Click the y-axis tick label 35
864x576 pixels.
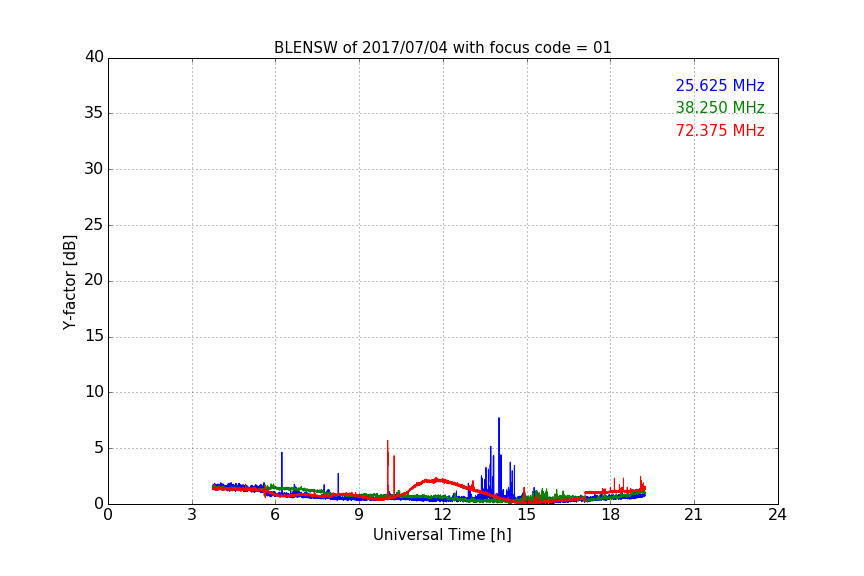click(x=94, y=113)
